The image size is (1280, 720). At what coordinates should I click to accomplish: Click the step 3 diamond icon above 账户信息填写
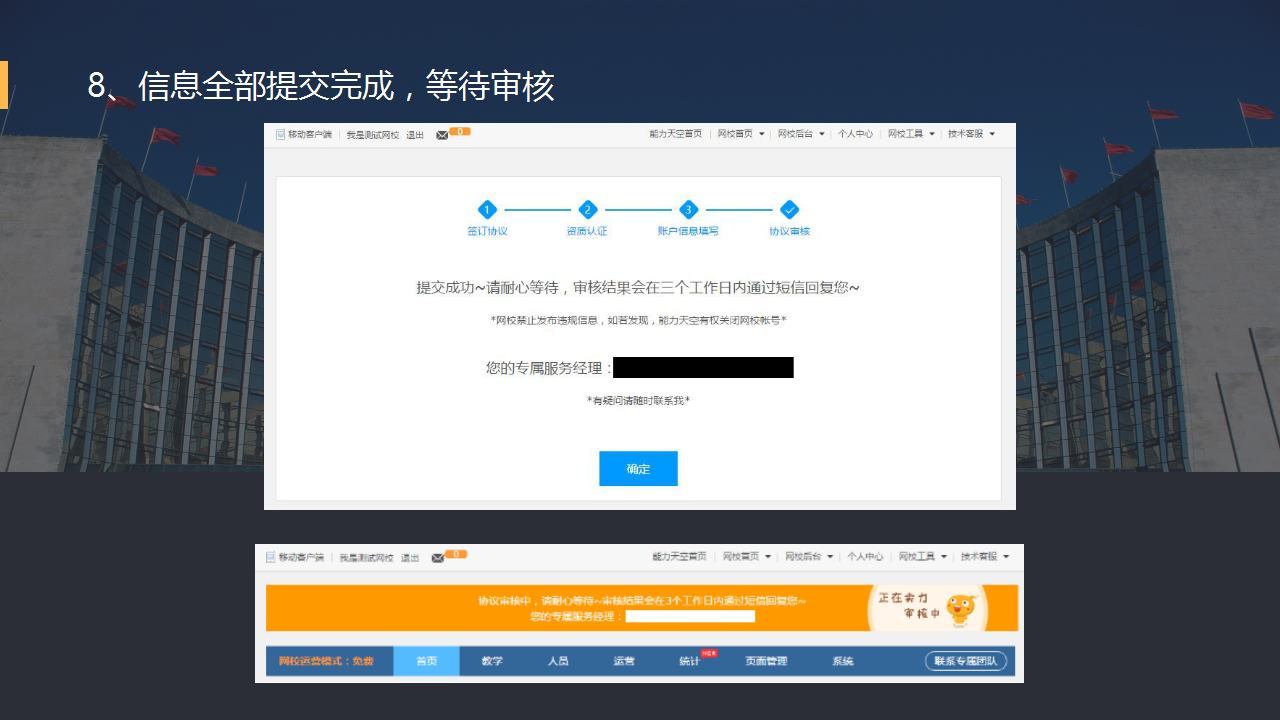point(688,209)
